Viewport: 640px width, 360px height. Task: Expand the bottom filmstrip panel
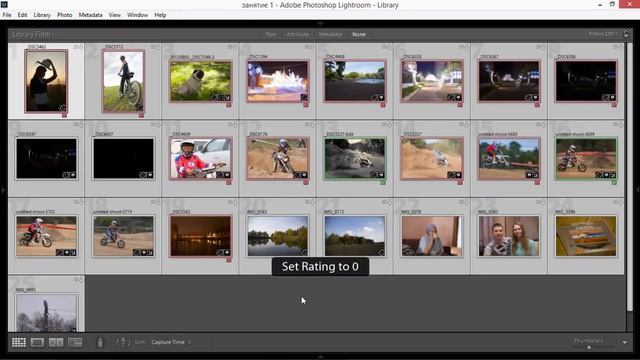coord(320,357)
